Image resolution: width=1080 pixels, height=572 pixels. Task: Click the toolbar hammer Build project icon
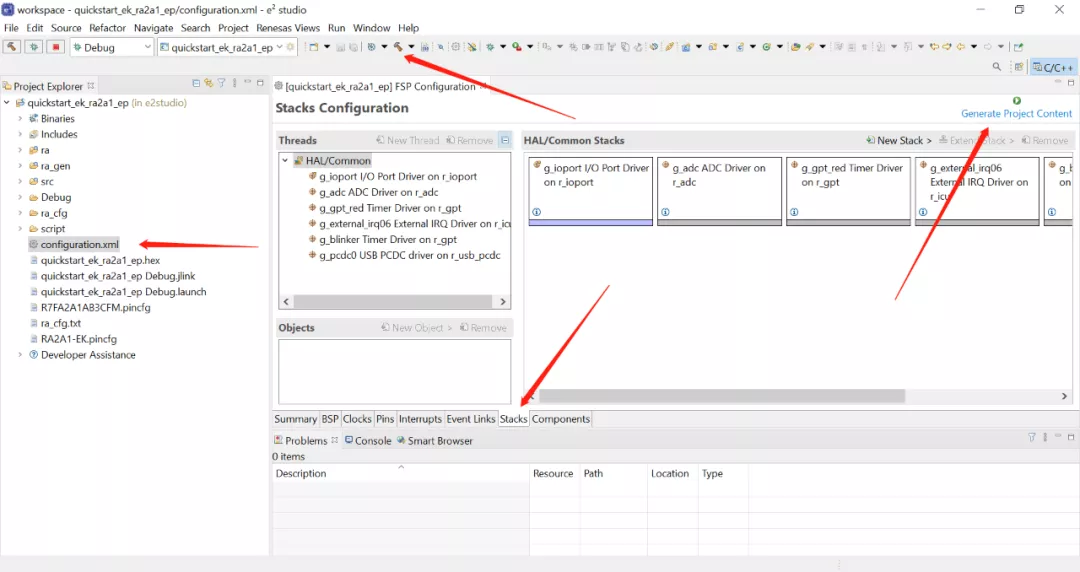pos(398,47)
